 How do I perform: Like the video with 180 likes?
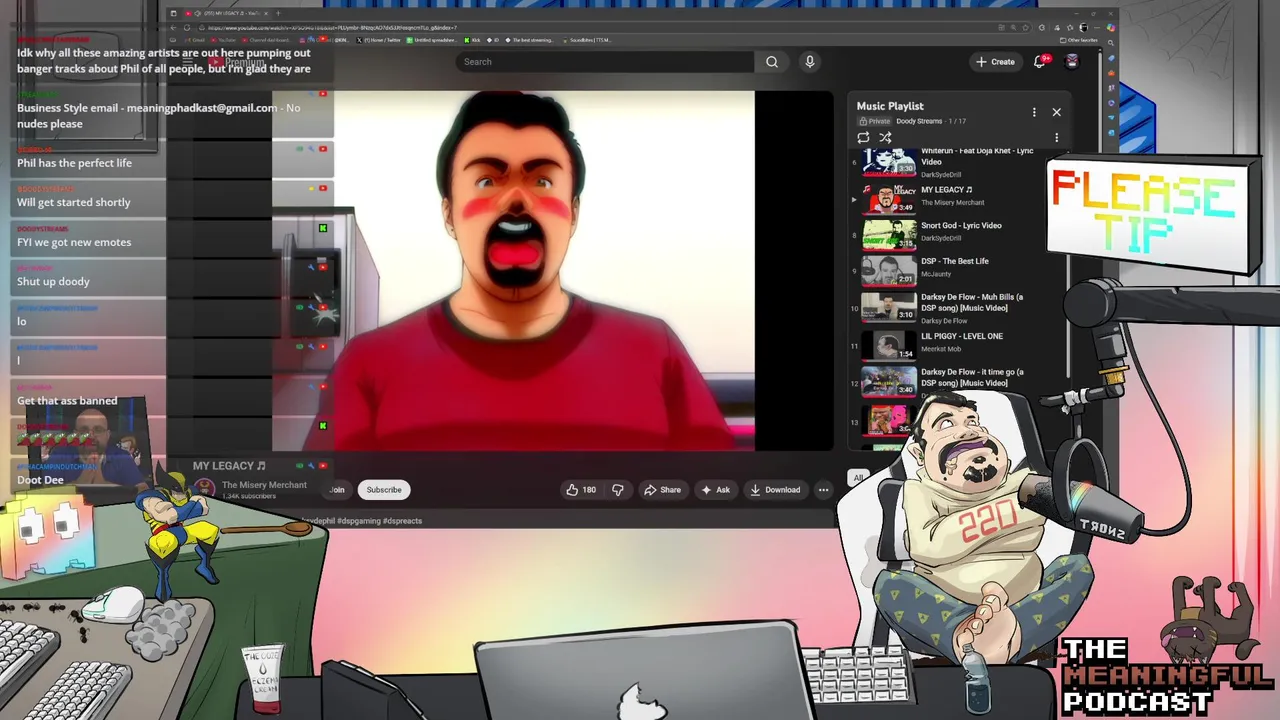point(581,490)
